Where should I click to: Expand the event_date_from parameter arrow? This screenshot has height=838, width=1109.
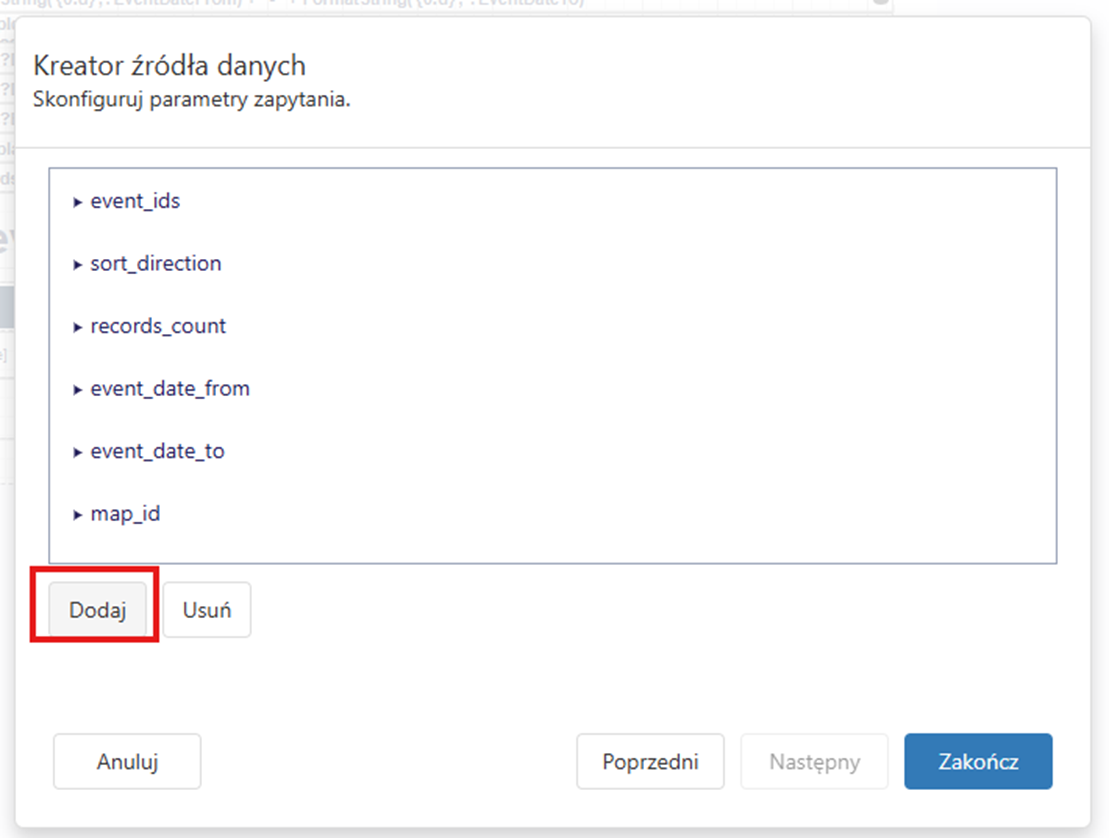click(x=77, y=390)
